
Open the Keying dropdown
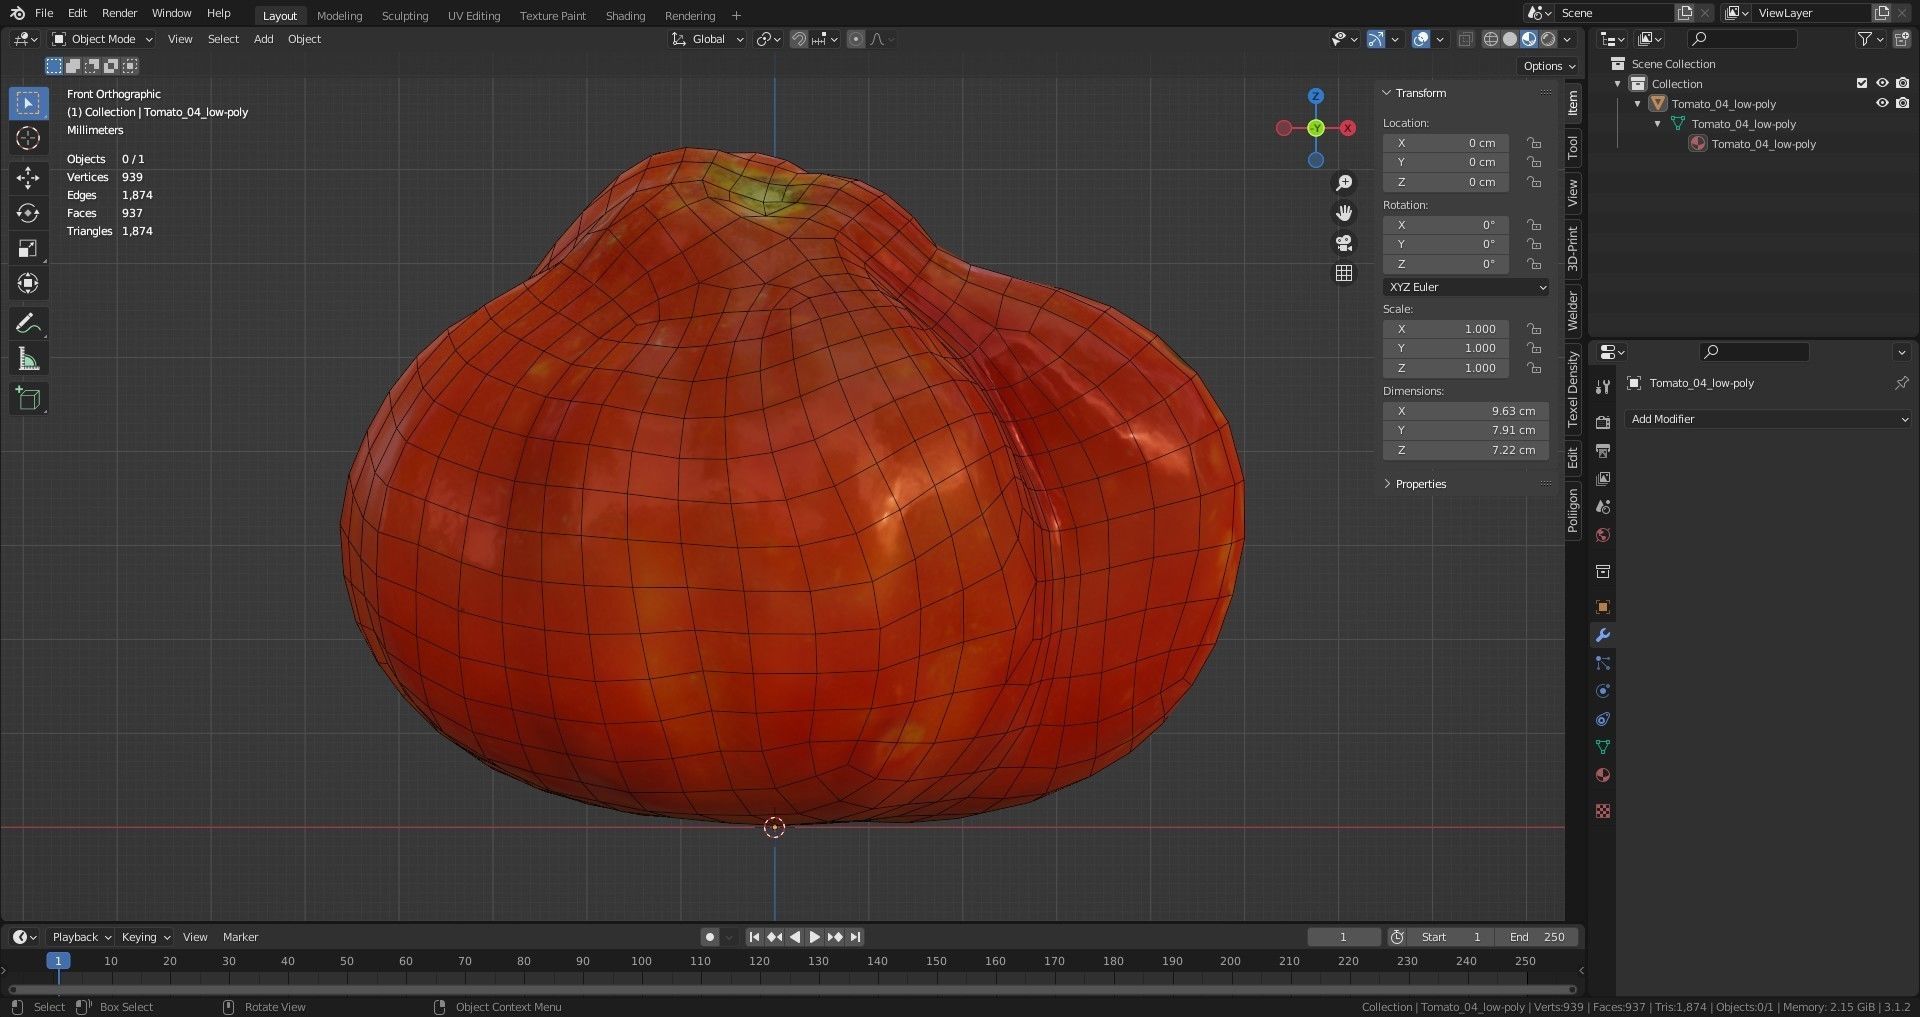pos(145,937)
